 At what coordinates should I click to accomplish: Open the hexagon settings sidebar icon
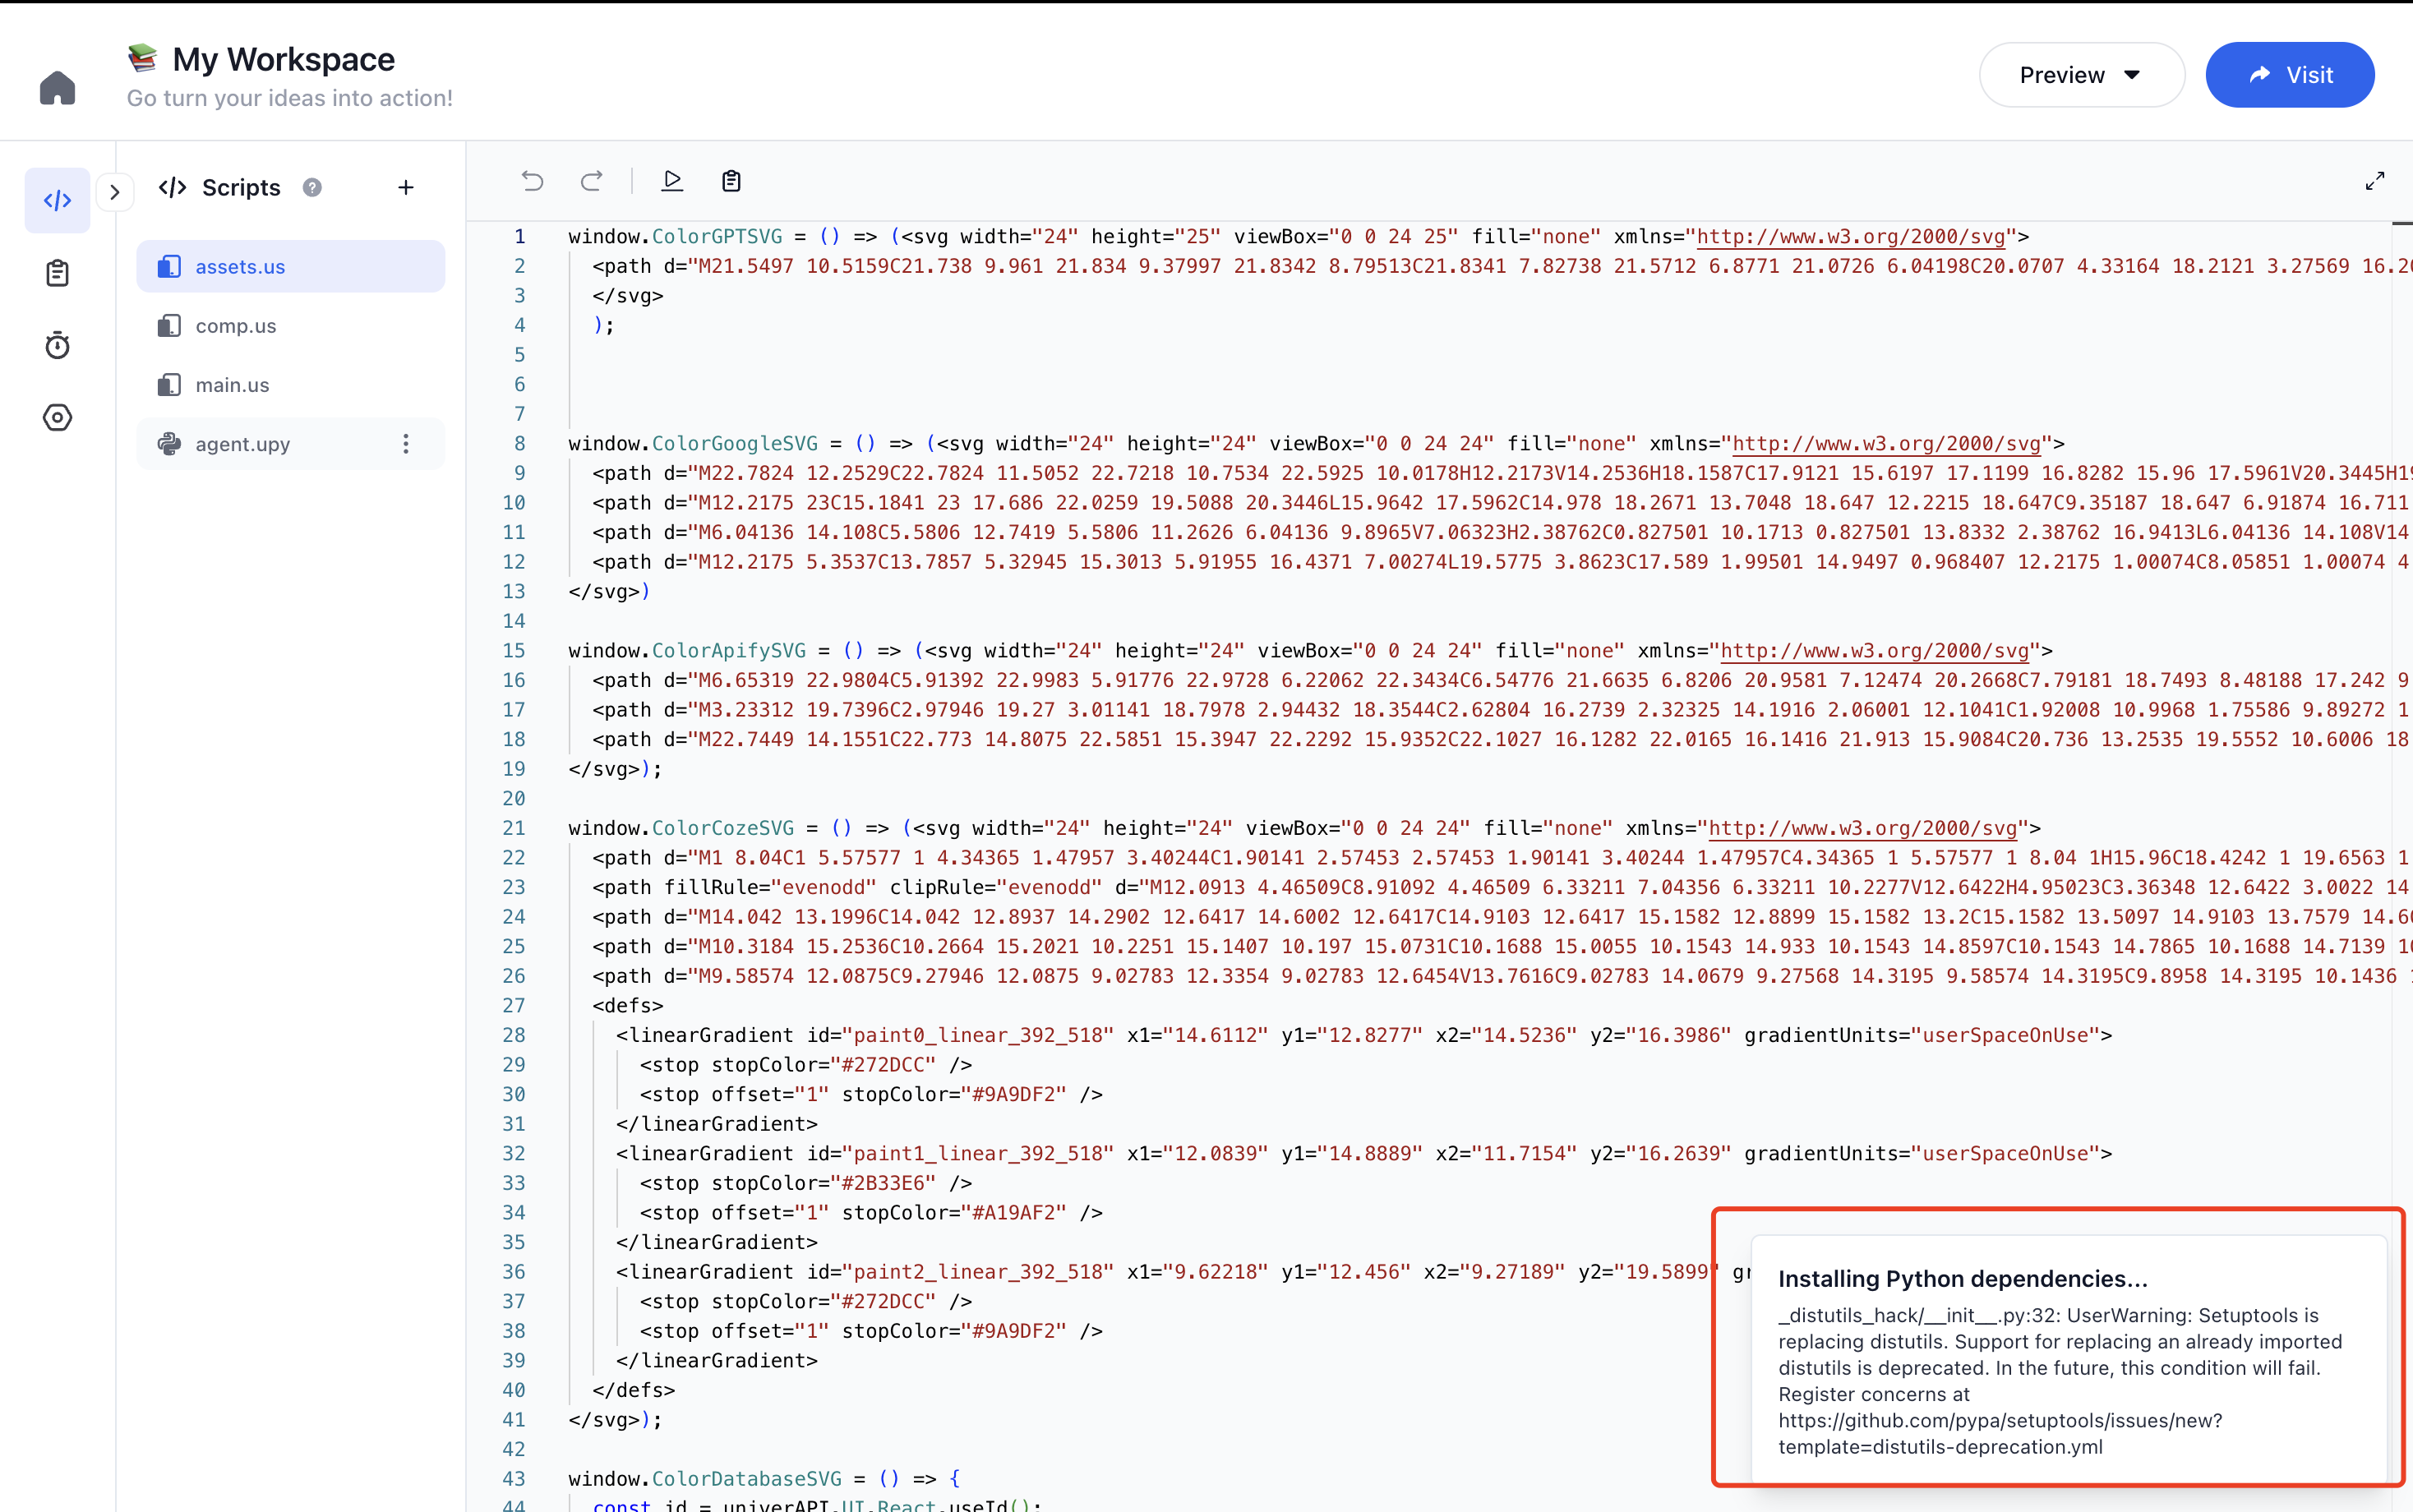click(57, 417)
